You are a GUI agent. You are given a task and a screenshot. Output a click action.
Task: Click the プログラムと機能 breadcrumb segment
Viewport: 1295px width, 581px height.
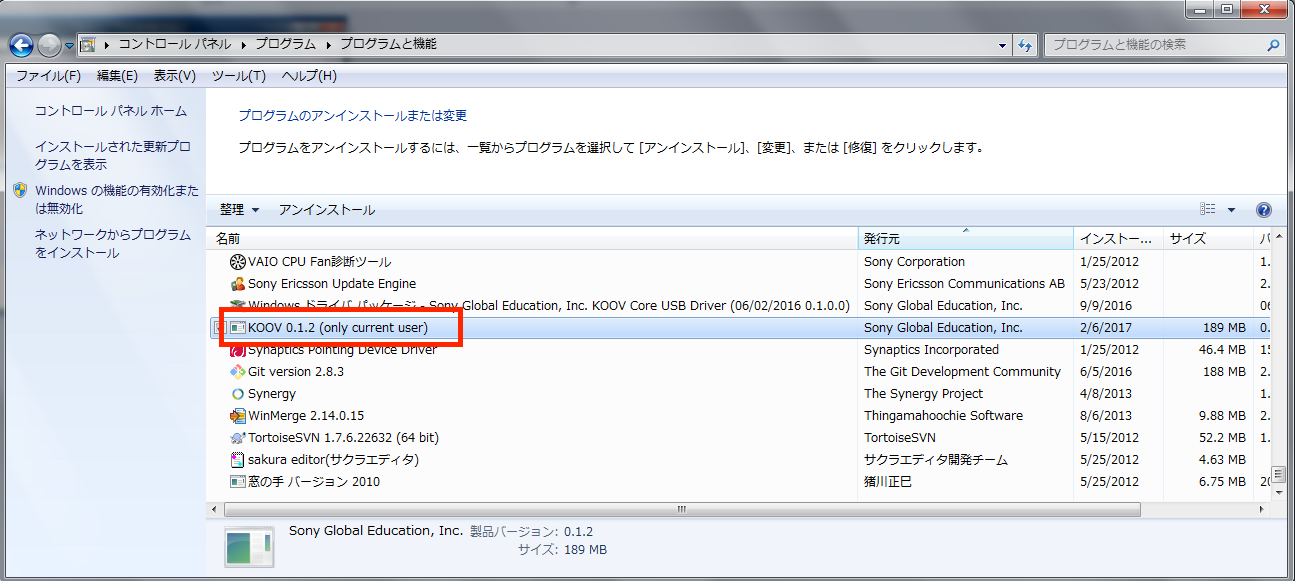[388, 45]
